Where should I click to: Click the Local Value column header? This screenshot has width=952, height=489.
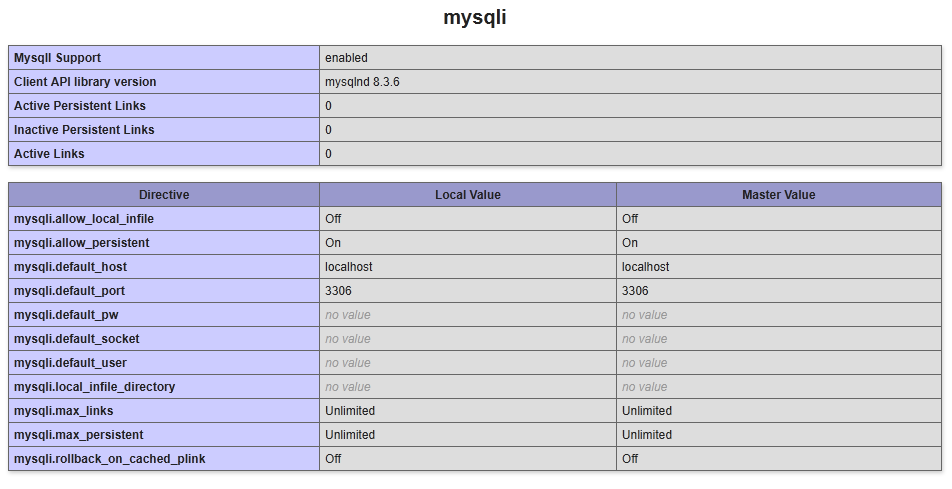pyautogui.click(x=468, y=195)
